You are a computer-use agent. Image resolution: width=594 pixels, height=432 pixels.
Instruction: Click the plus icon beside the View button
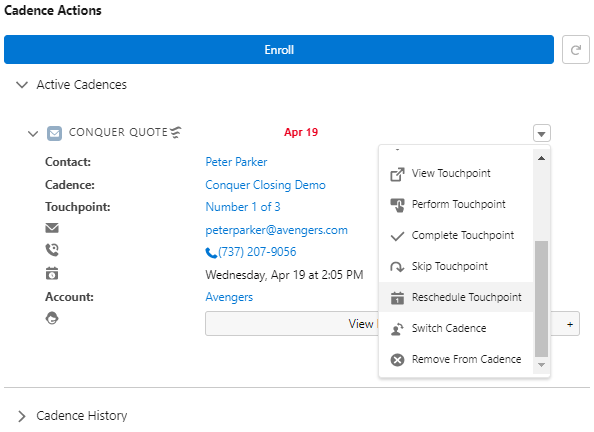tap(570, 324)
